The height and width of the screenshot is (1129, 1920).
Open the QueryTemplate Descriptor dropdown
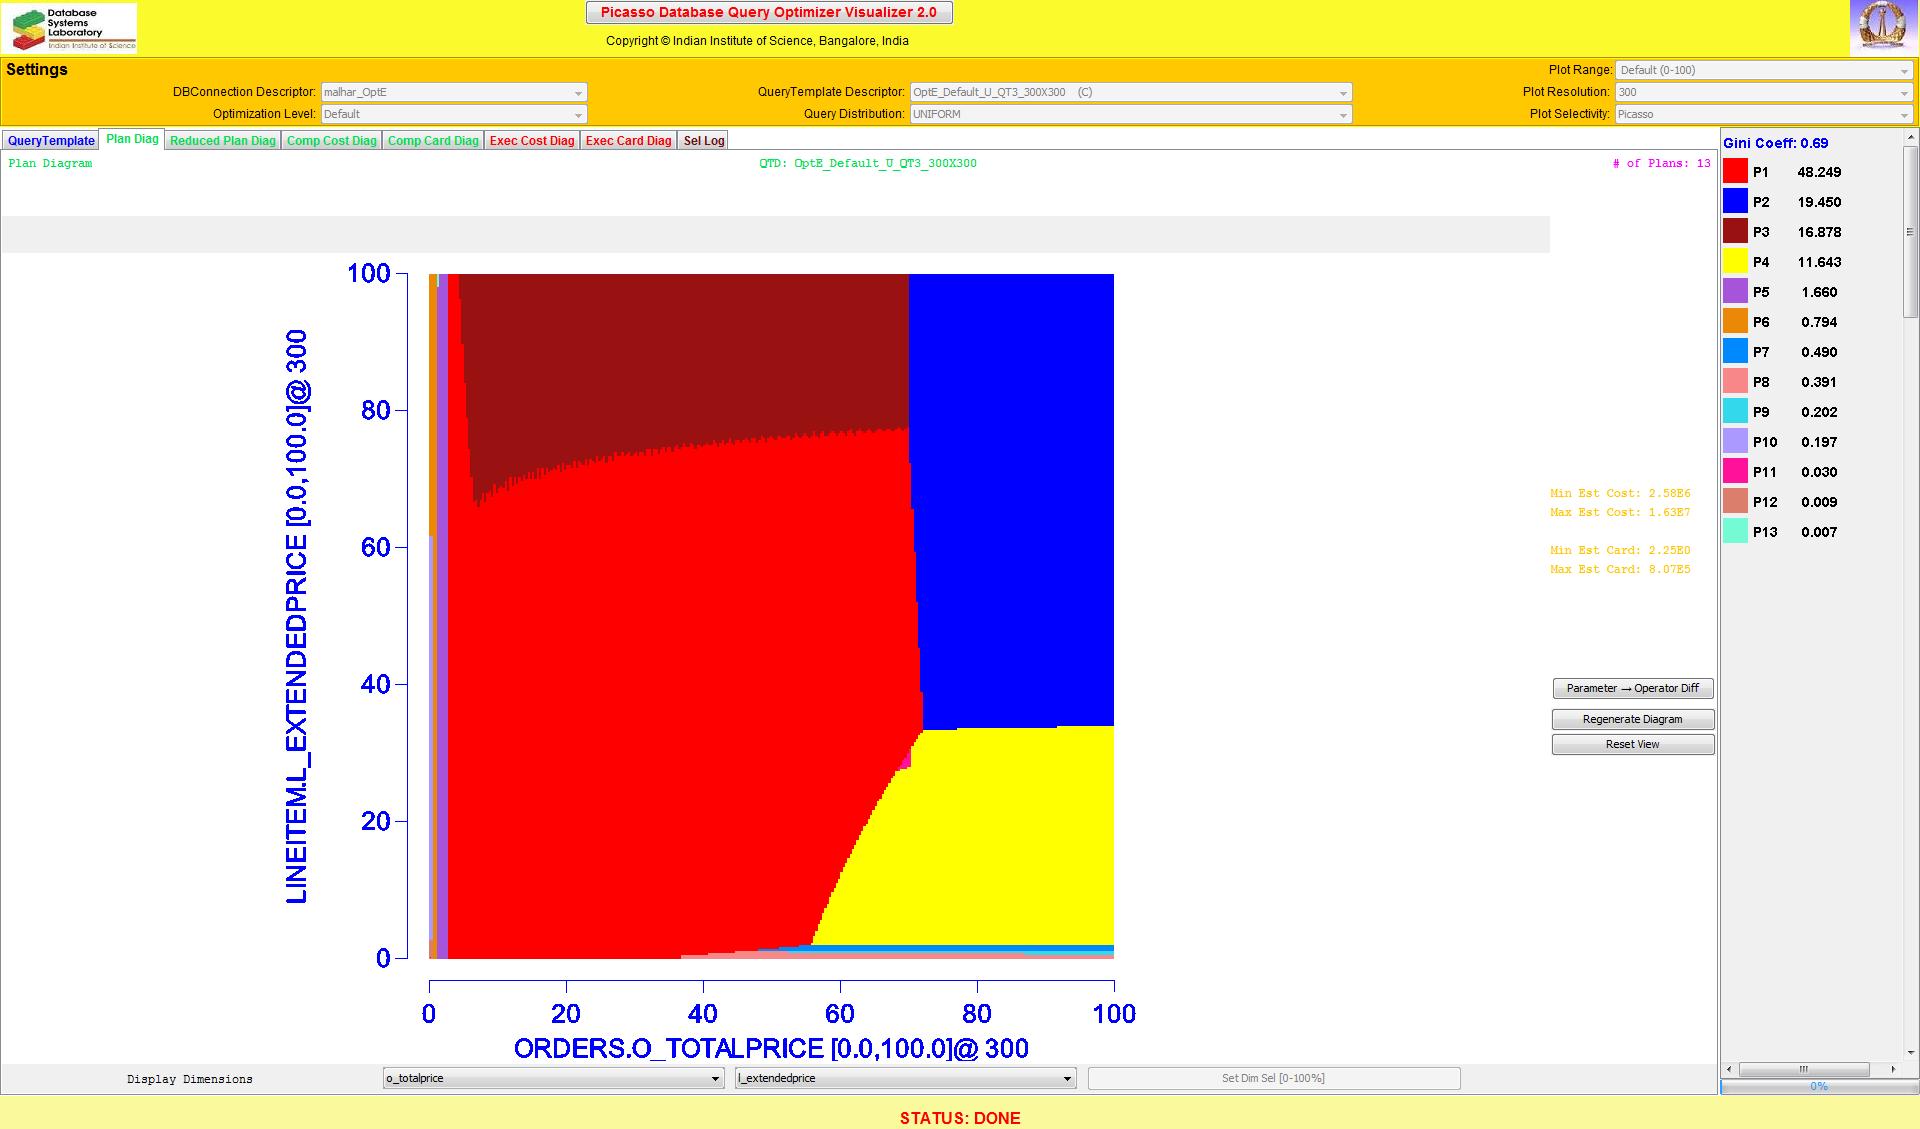(x=1130, y=92)
